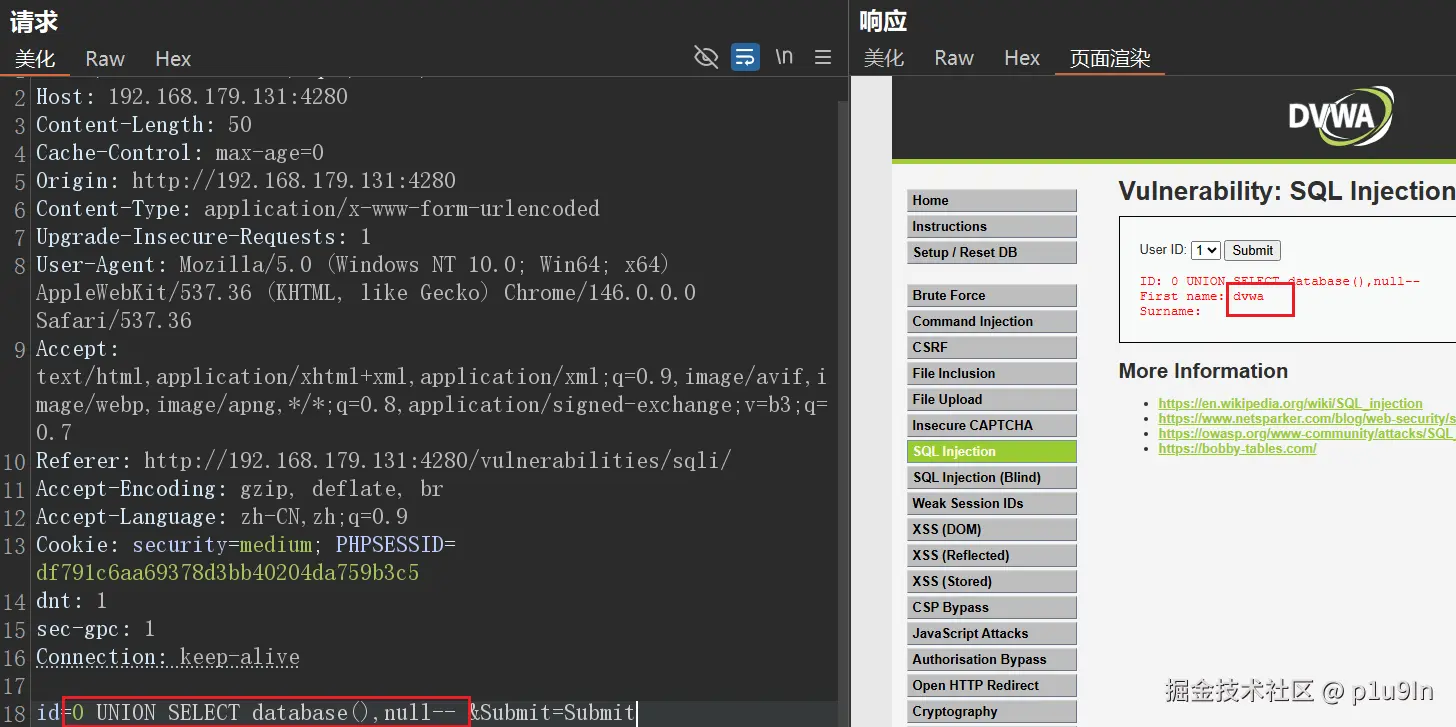Click the Referer header line
The image size is (1456, 727).
[384, 461]
